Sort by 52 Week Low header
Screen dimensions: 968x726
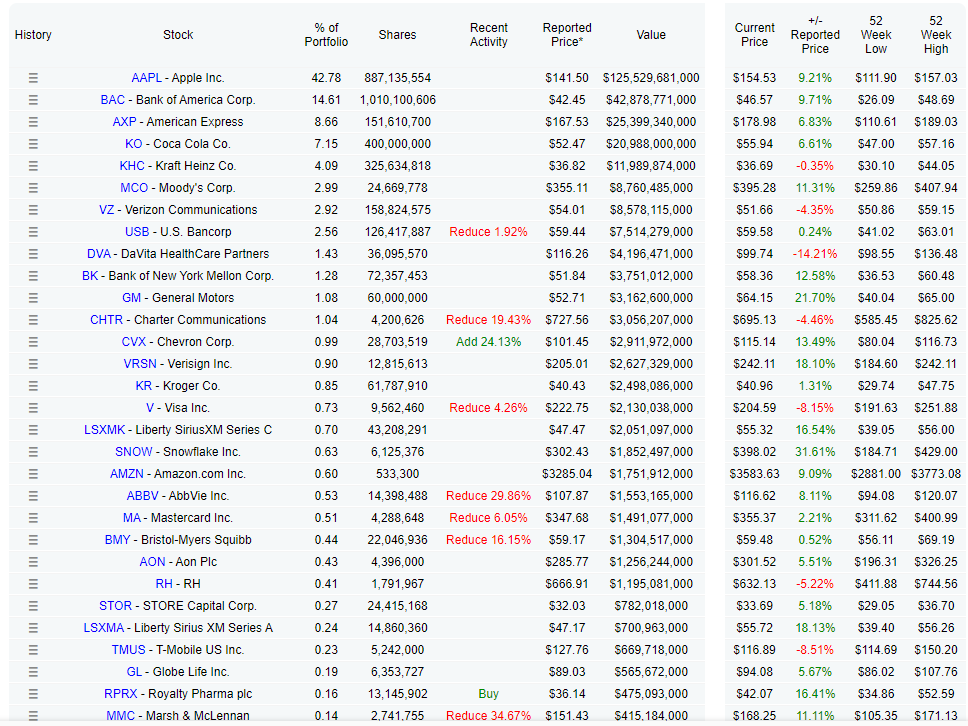[x=875, y=35]
